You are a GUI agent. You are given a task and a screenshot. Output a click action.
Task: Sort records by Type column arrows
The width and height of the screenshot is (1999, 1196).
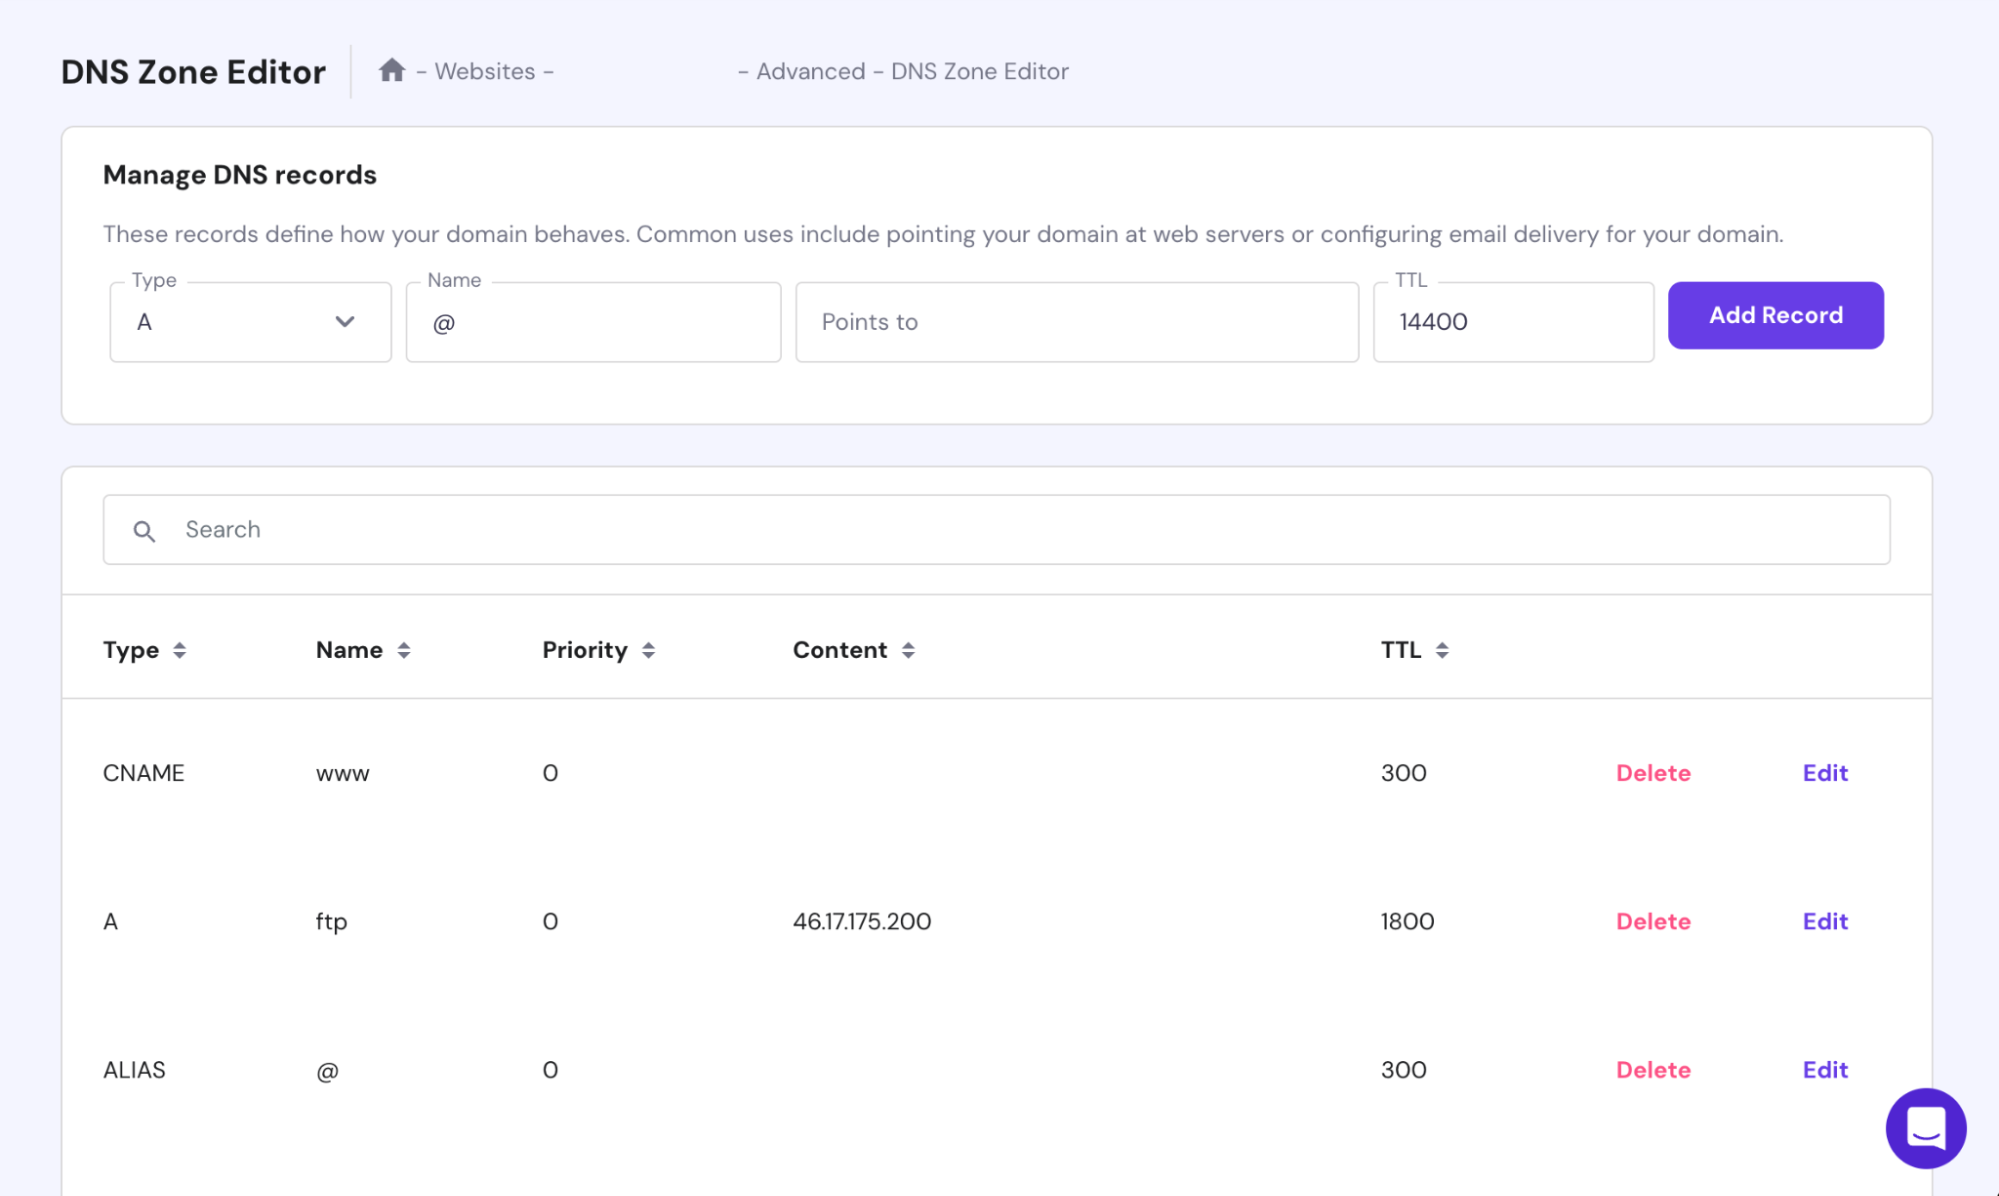[x=179, y=650]
